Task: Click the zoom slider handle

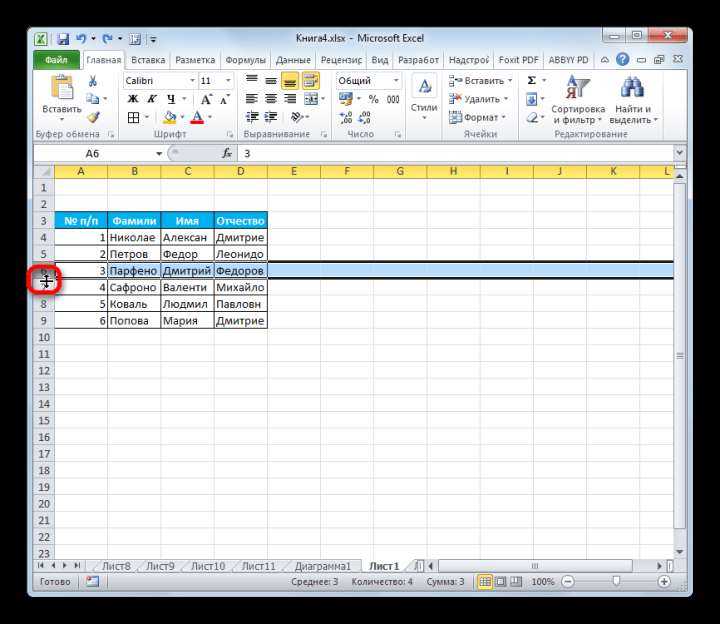Action: point(616,582)
